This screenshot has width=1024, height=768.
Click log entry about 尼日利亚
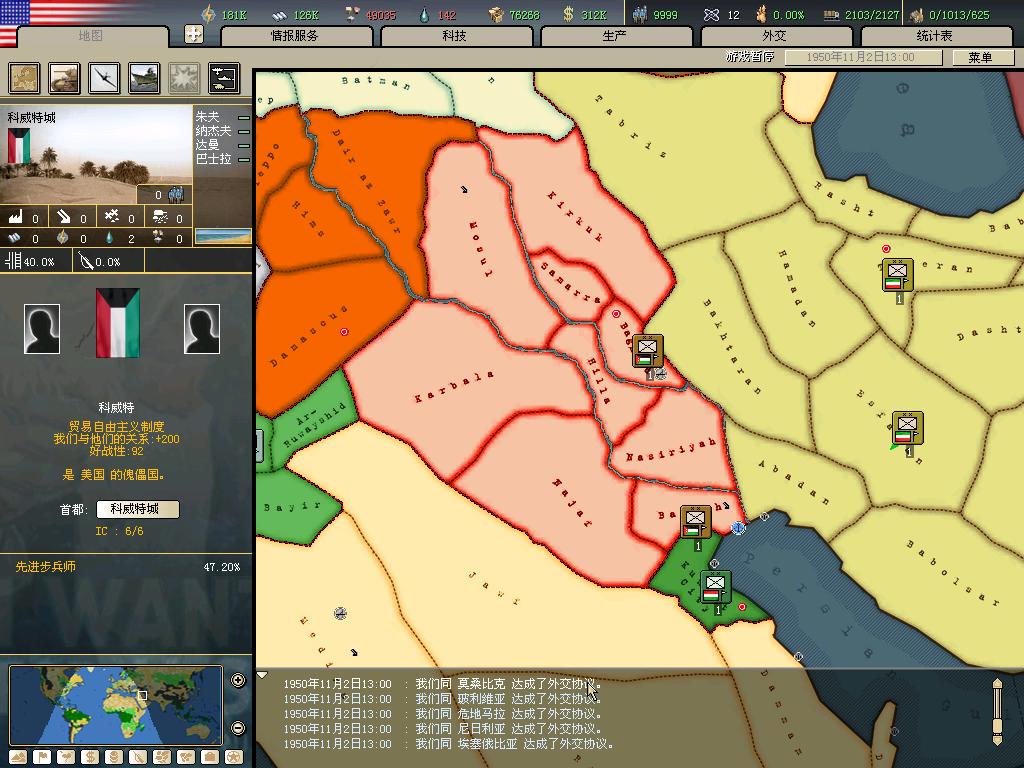[442, 729]
